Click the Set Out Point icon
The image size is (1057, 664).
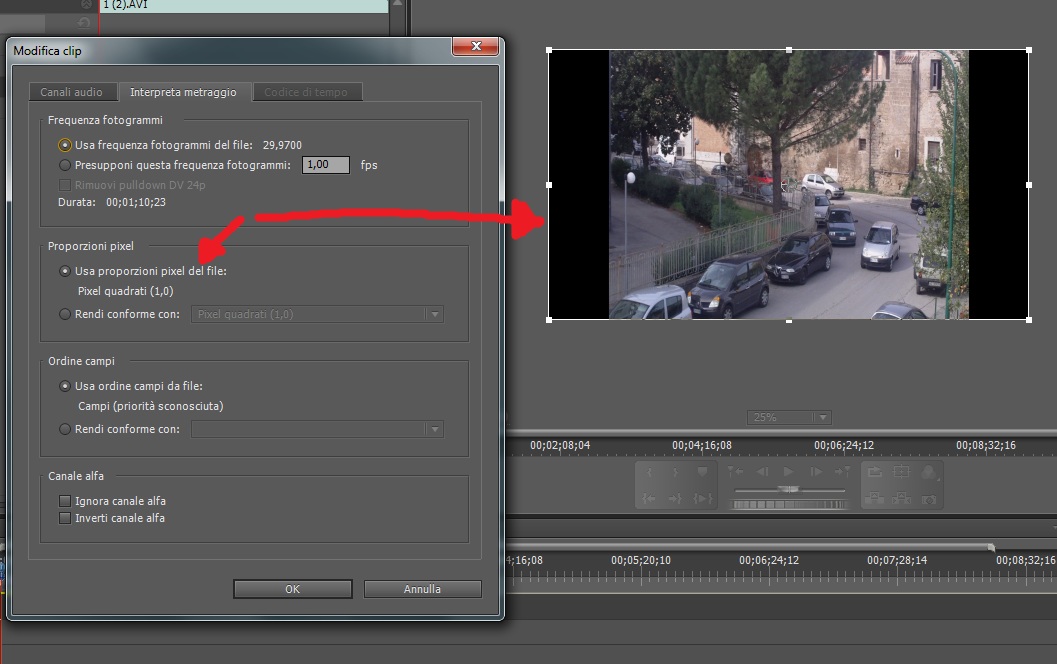pyautogui.click(x=675, y=472)
